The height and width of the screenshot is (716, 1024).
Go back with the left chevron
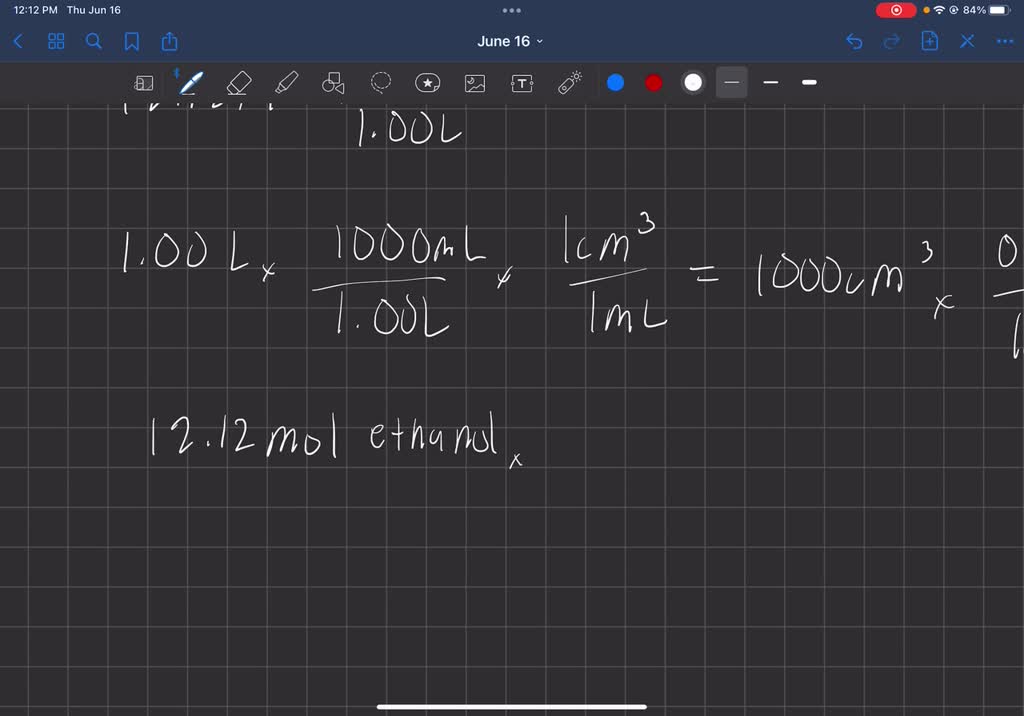click(x=18, y=42)
